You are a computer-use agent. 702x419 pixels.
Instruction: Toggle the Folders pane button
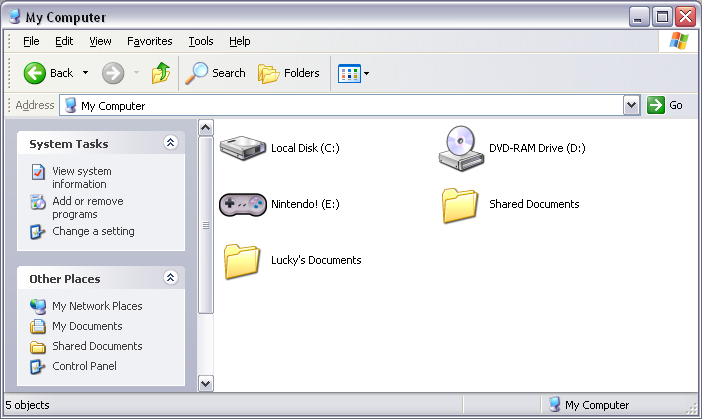pos(289,73)
